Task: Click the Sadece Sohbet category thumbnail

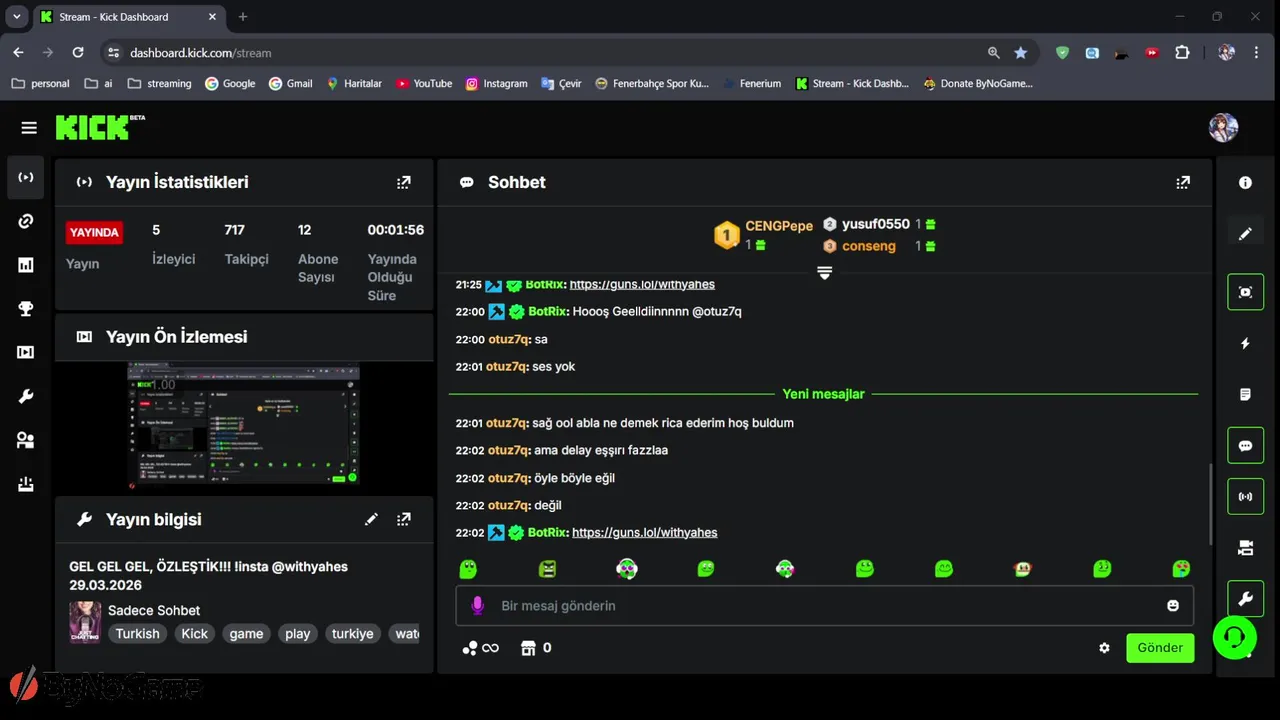Action: click(84, 622)
